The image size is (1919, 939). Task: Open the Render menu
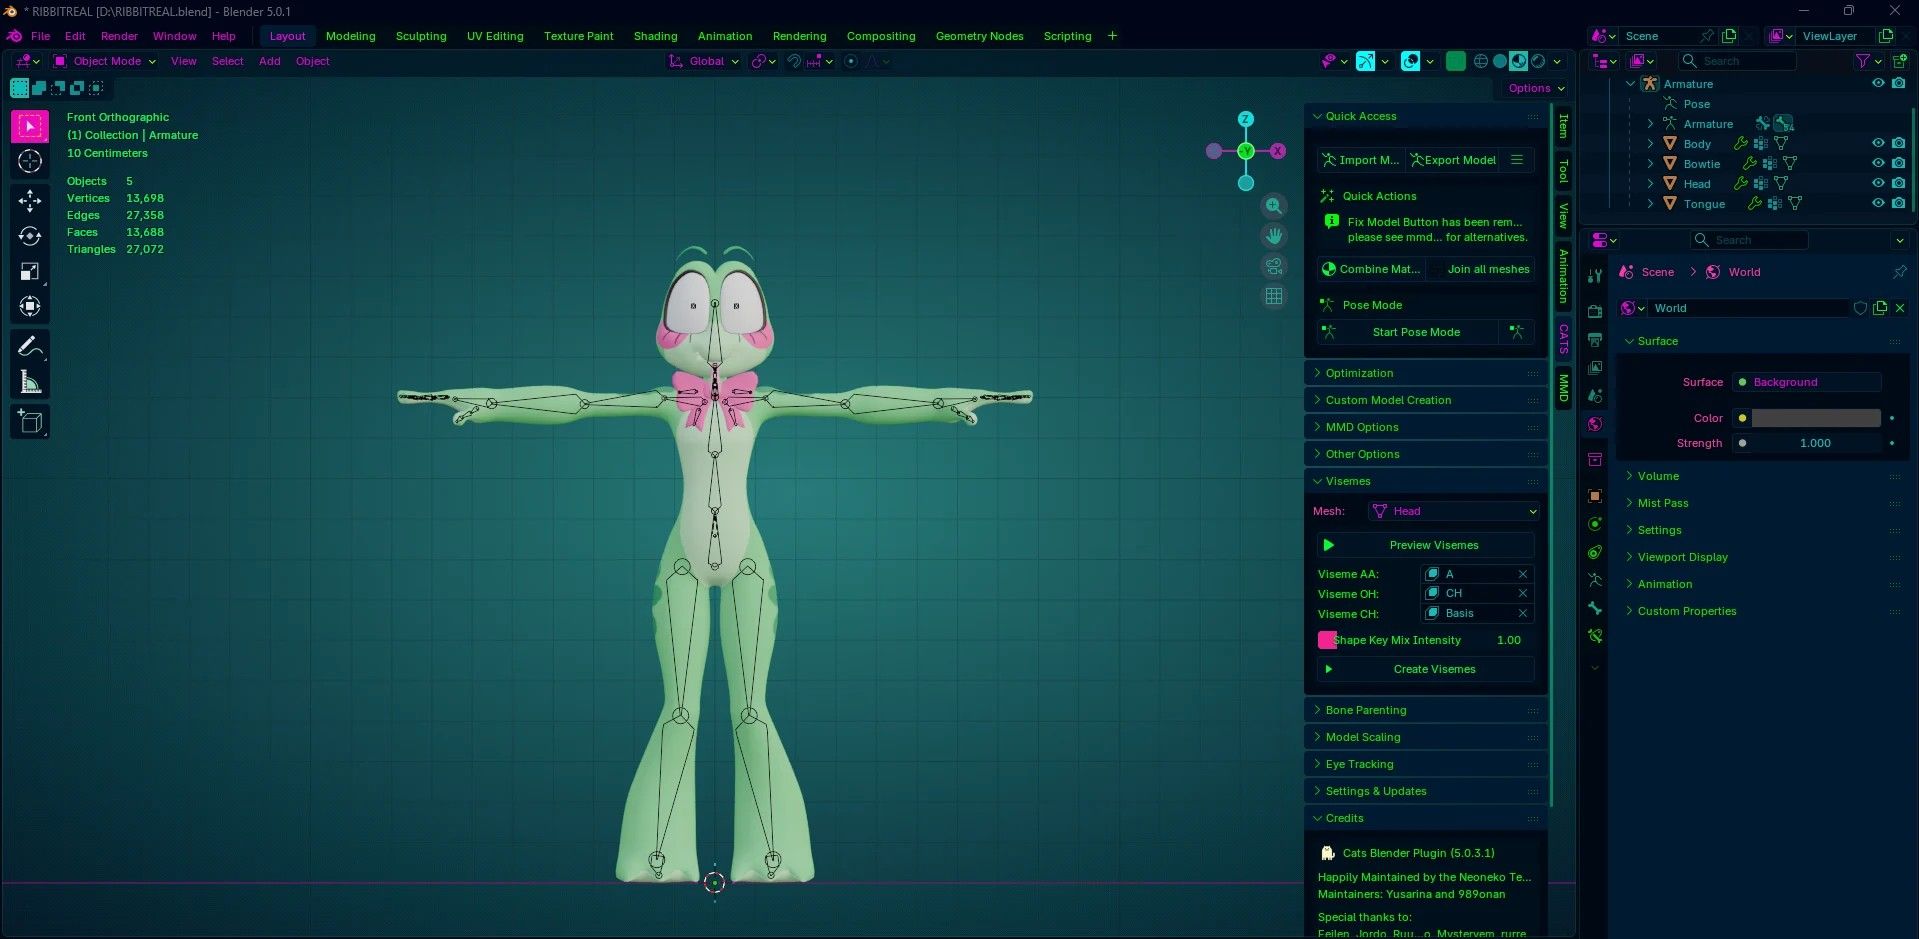click(119, 36)
